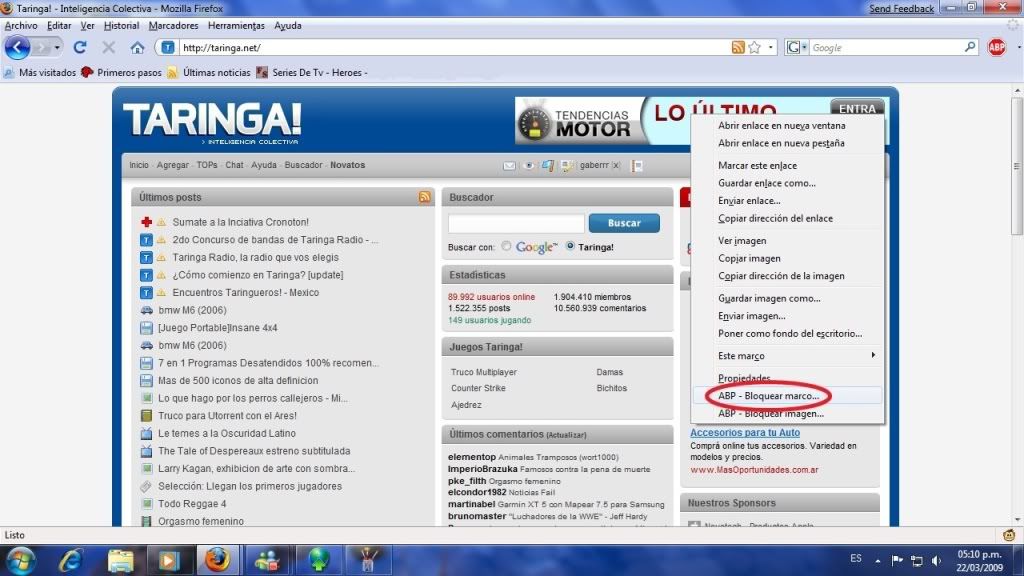Viewport: 1024px width, 576px height.
Task: Open the Marcadores menu
Action: click(x=173, y=25)
